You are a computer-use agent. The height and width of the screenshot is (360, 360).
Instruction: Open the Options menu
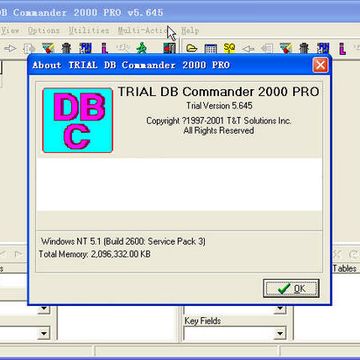click(44, 31)
